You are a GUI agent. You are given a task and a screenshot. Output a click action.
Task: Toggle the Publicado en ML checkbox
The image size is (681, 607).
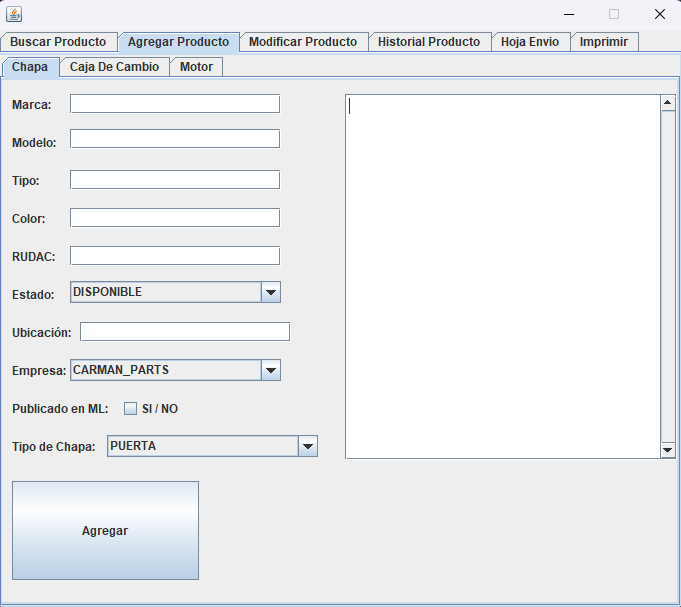tap(130, 408)
